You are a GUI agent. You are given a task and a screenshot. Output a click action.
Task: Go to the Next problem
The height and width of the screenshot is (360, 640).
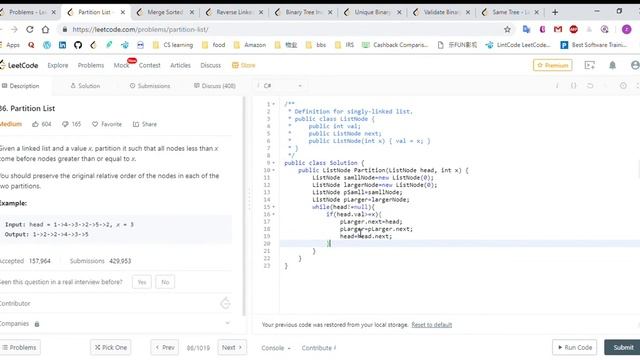click(232, 347)
